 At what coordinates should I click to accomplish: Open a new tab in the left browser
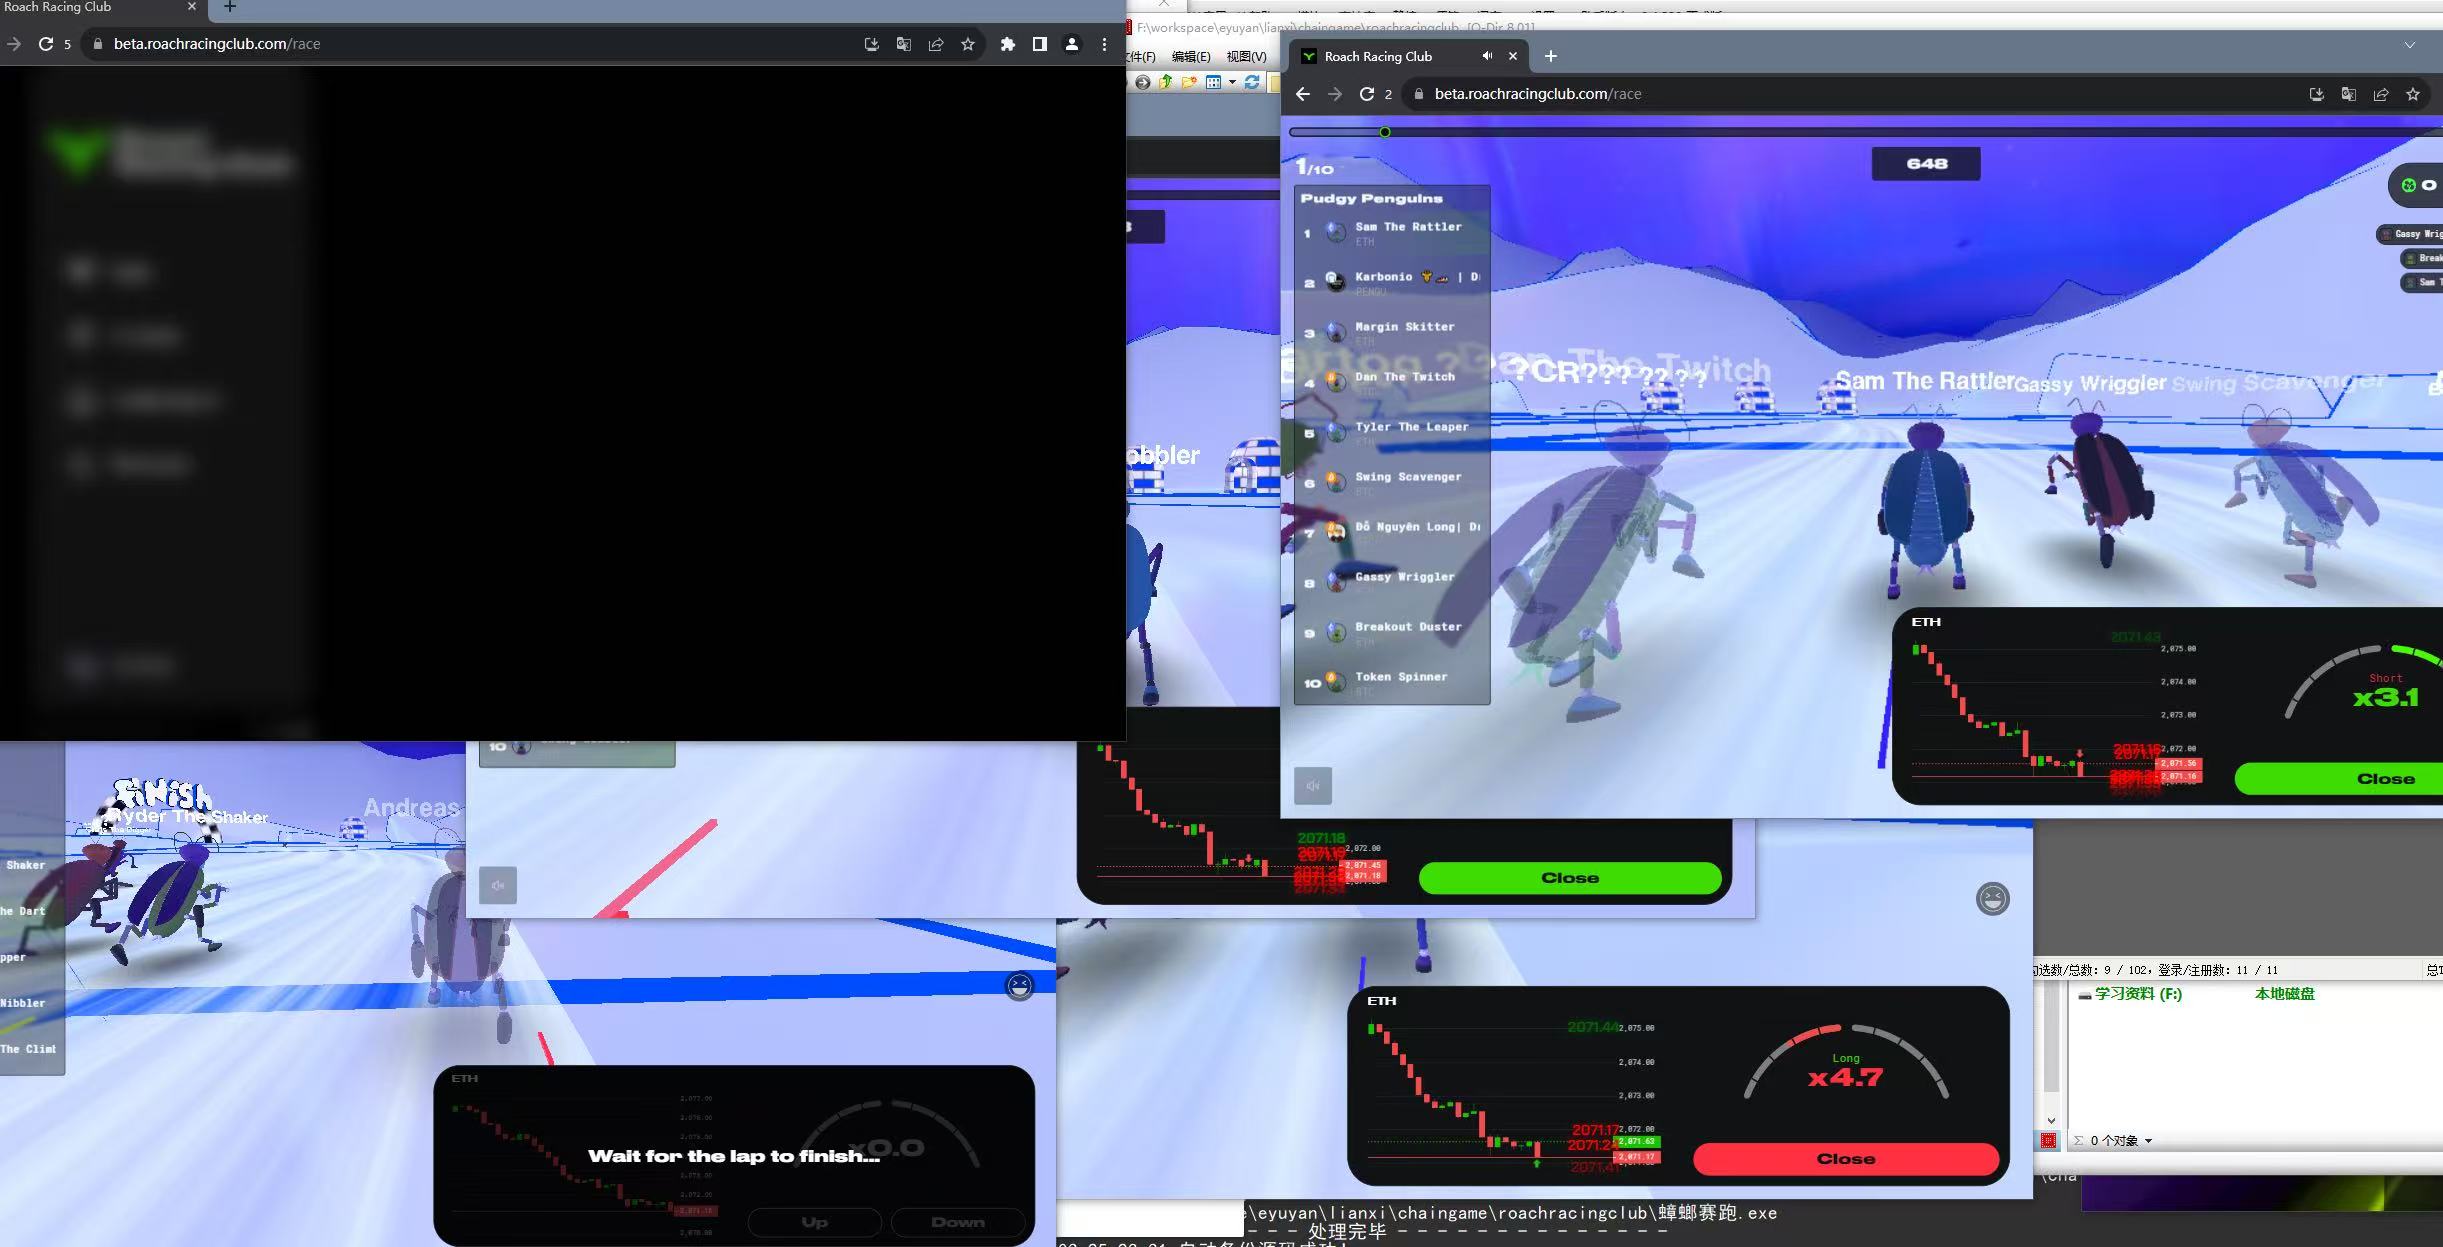click(x=229, y=7)
